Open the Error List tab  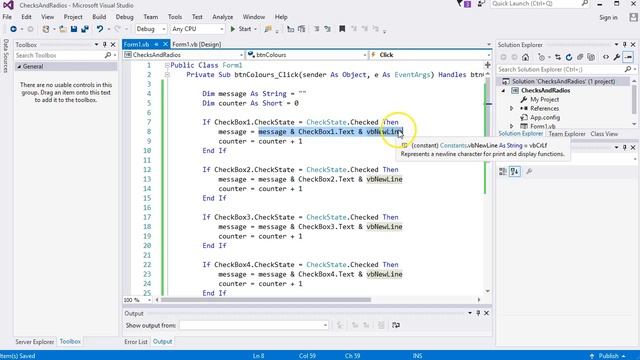coord(136,342)
